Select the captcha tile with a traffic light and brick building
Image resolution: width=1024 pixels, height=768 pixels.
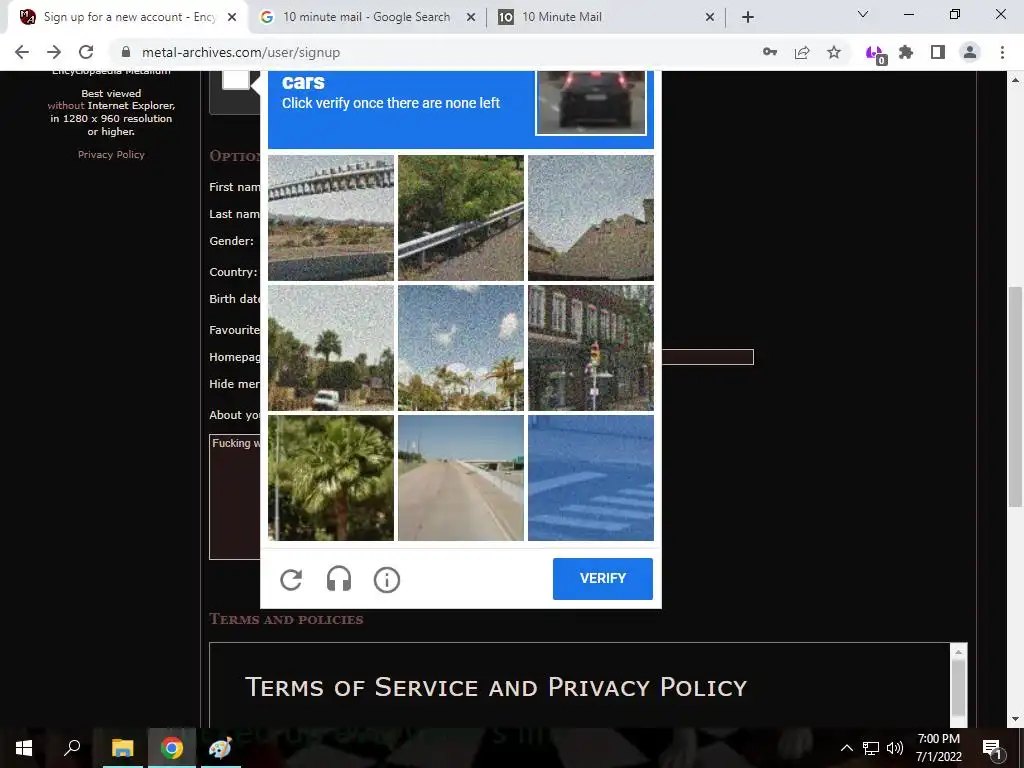point(591,347)
